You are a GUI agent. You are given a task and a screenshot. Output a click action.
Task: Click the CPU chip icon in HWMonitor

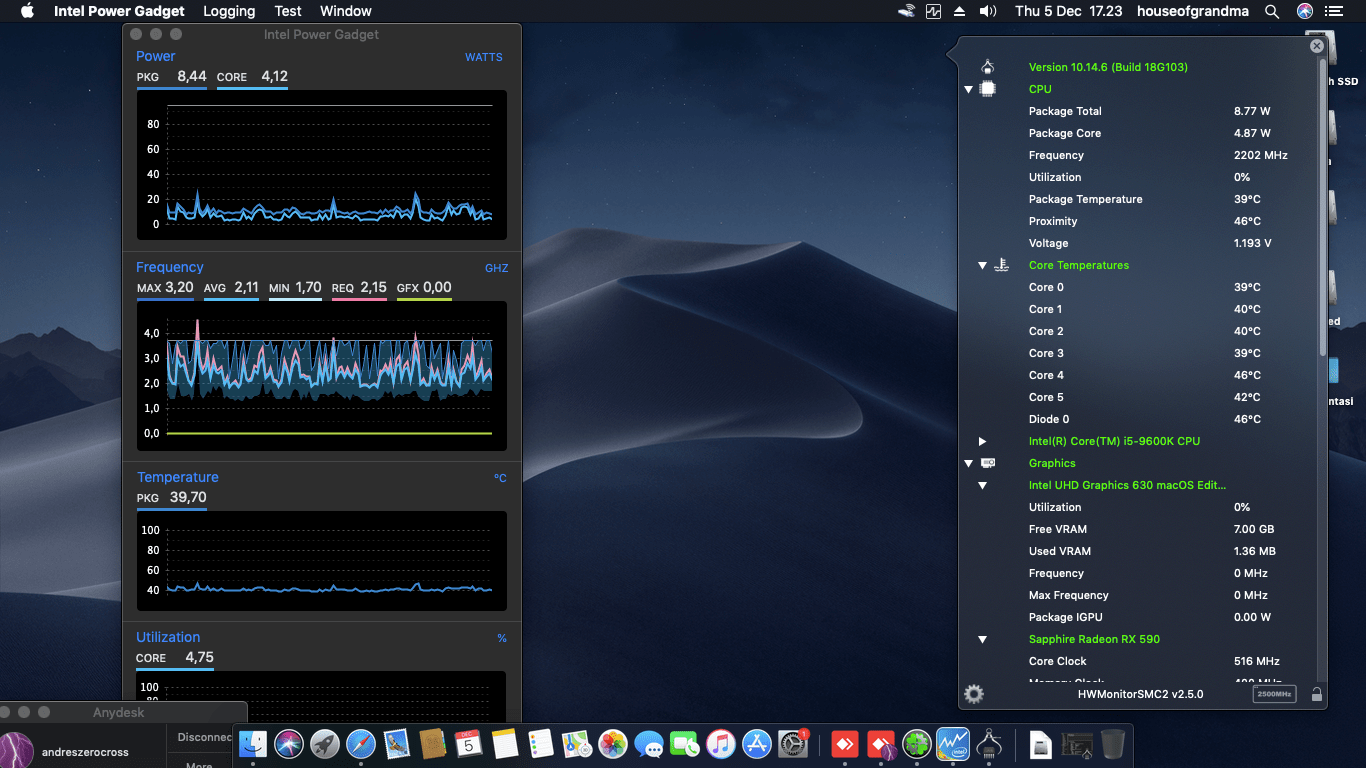click(988, 89)
